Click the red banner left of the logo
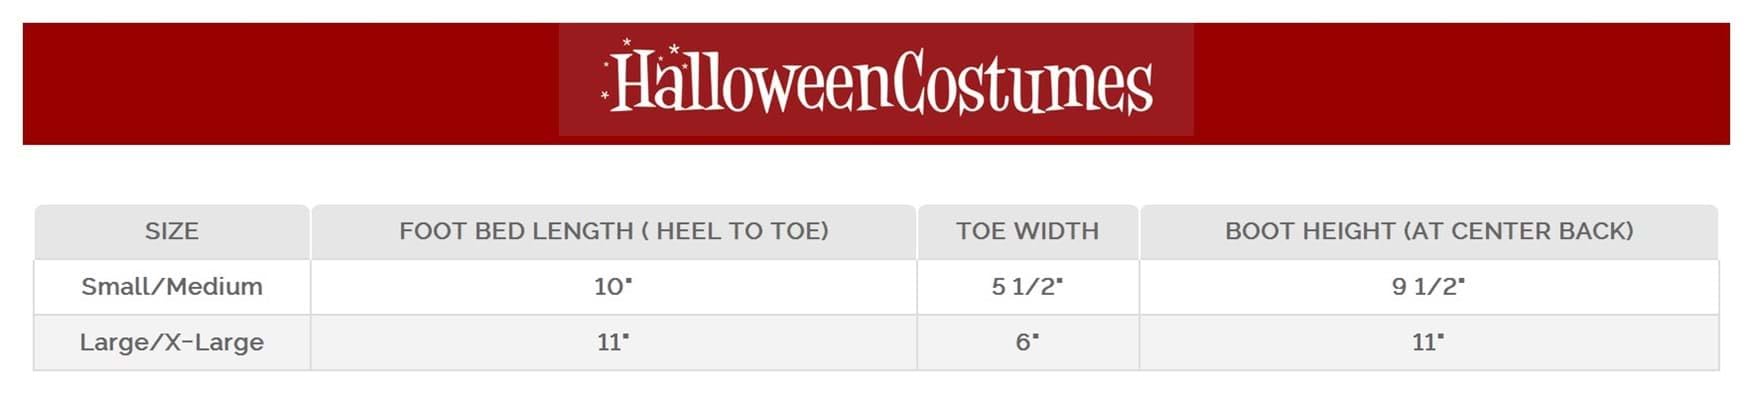1750x404 pixels. click(x=290, y=84)
